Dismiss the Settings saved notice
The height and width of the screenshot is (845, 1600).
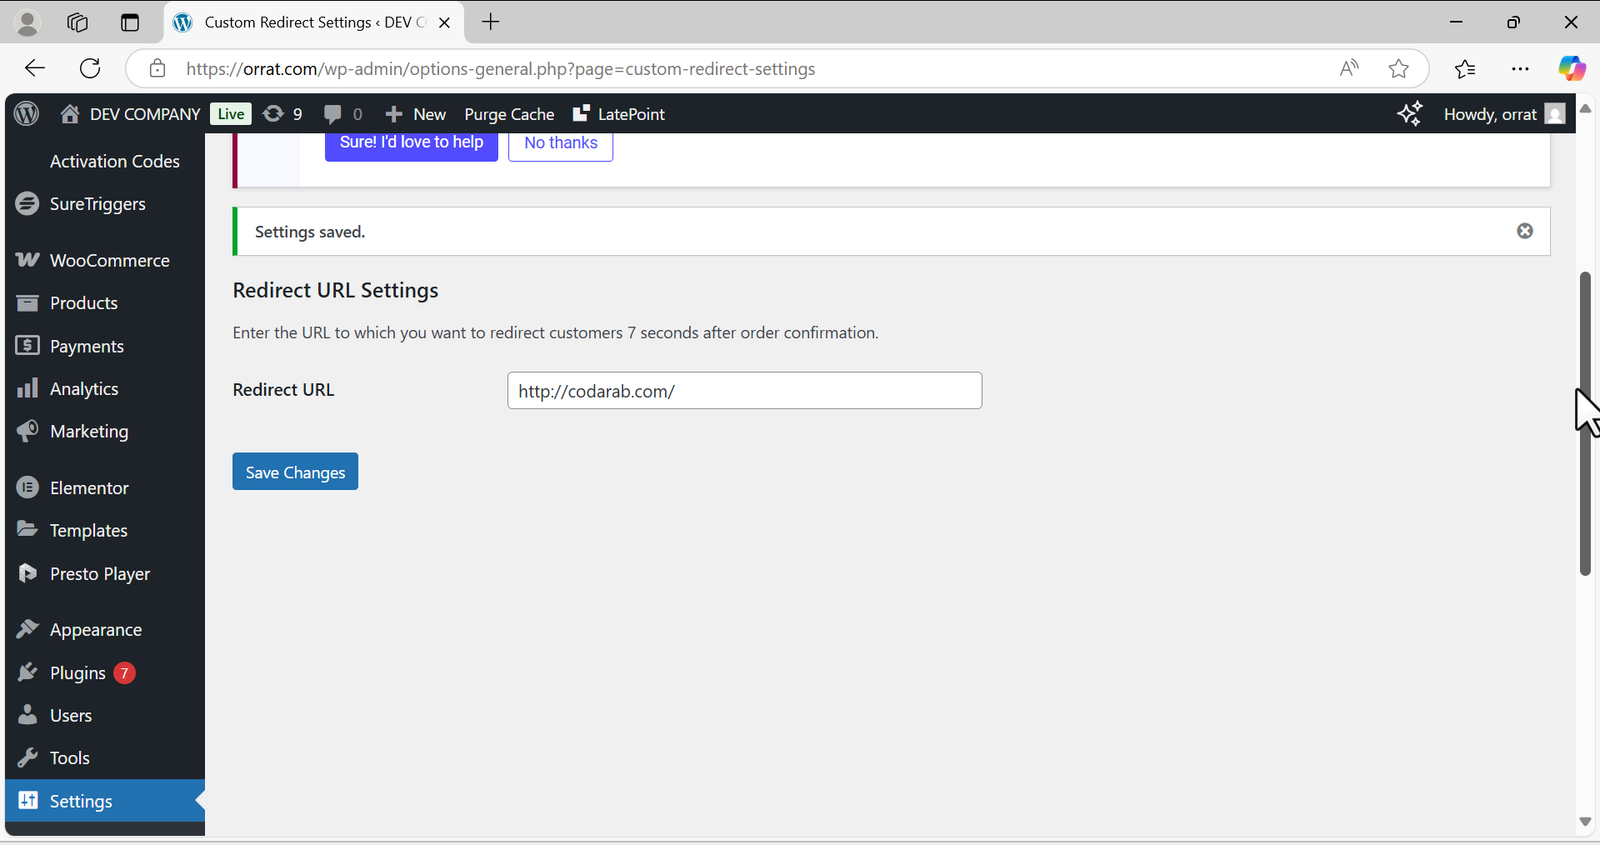pyautogui.click(x=1525, y=231)
